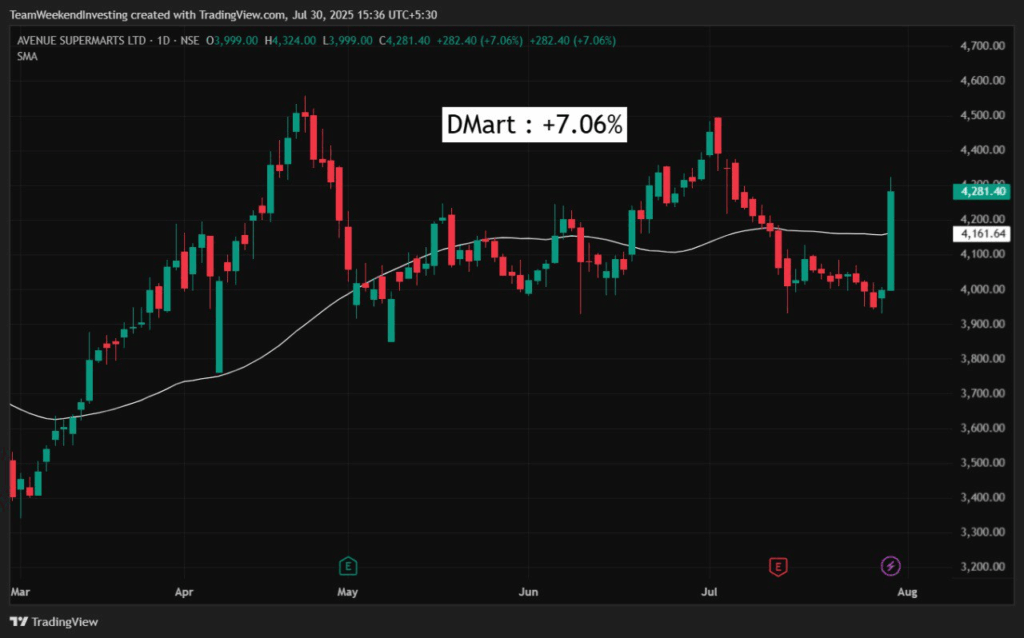Click the green earnings E marker near May
The image size is (1024, 638).
[348, 566]
